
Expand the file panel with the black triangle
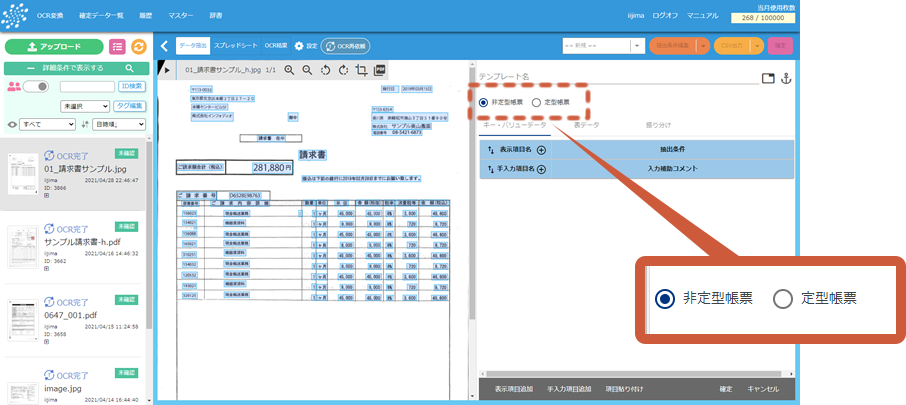coord(167,70)
